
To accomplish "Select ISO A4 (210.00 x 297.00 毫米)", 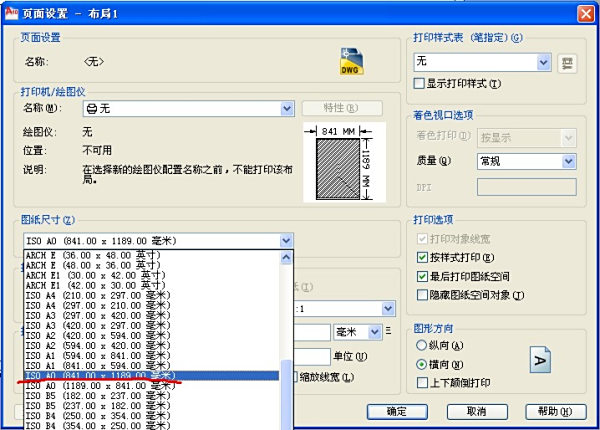I will point(152,295).
